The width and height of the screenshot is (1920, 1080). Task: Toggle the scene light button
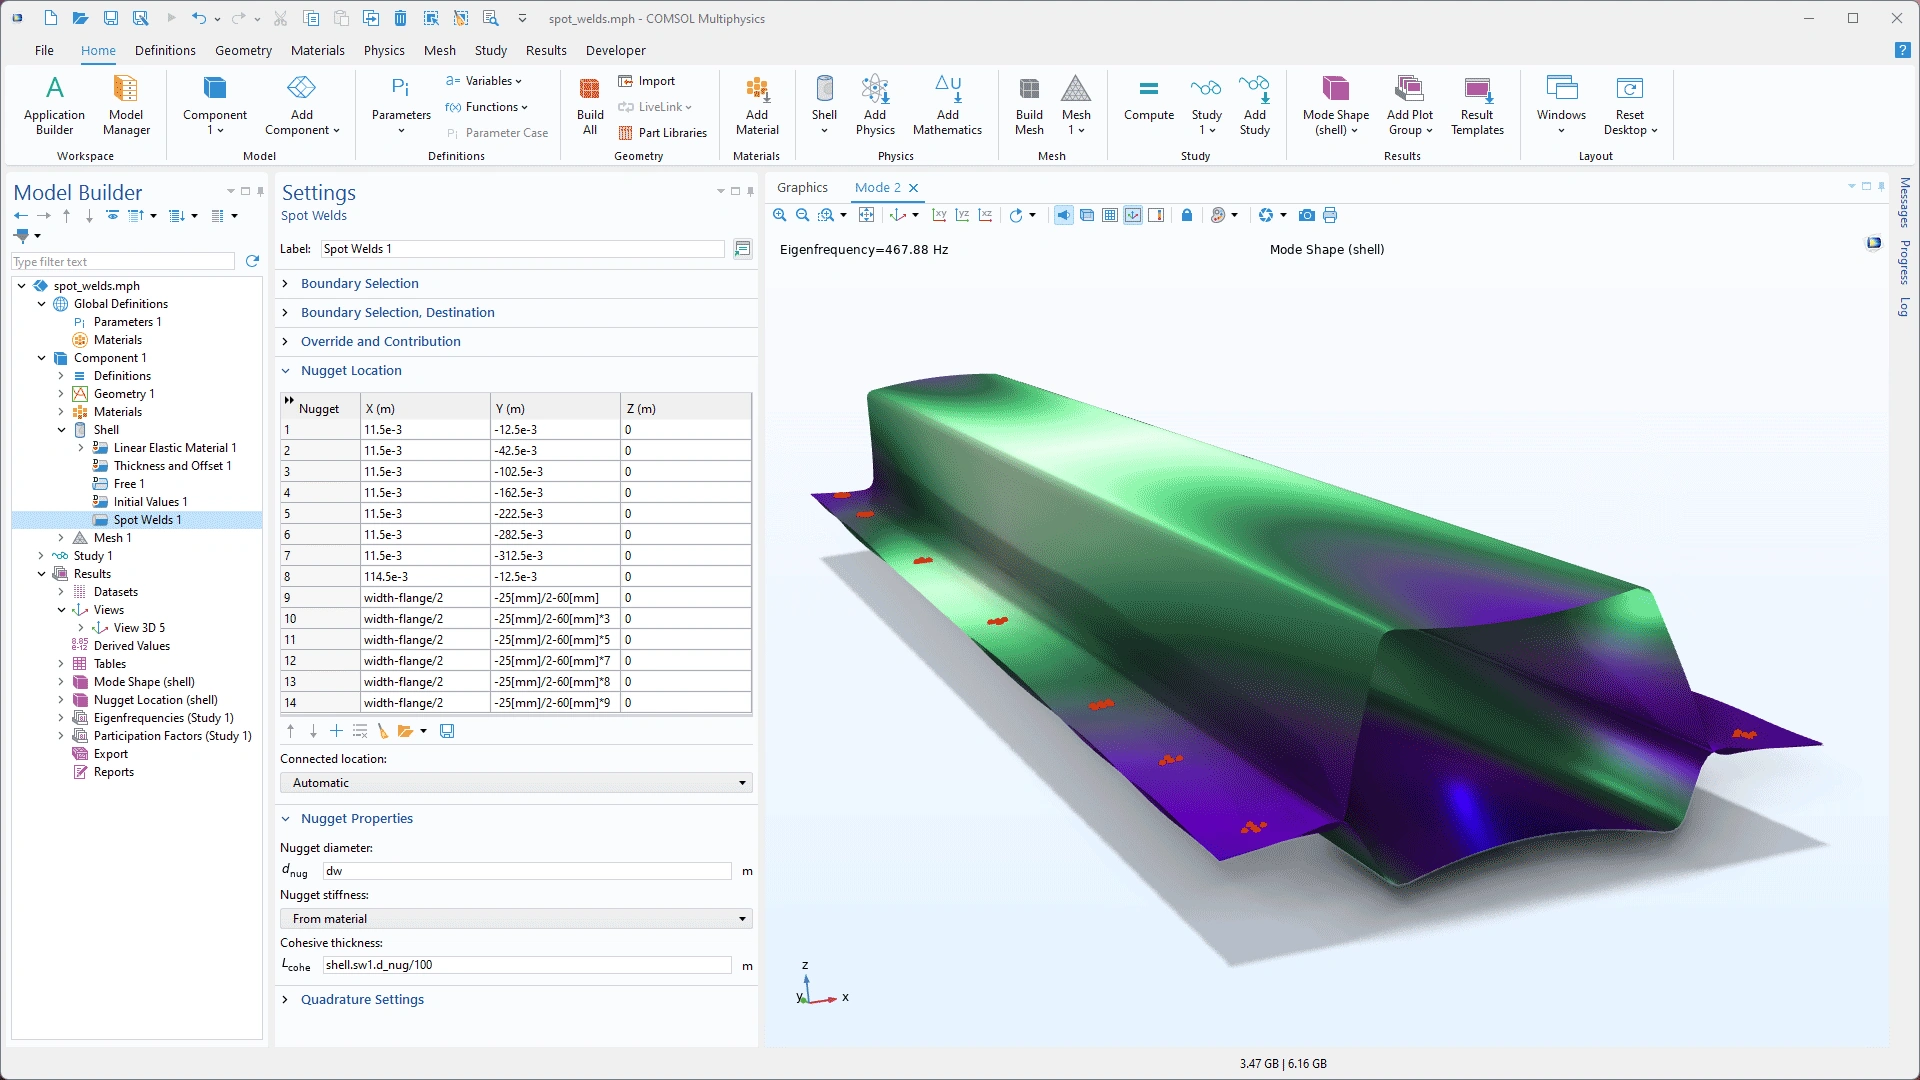click(x=1064, y=215)
